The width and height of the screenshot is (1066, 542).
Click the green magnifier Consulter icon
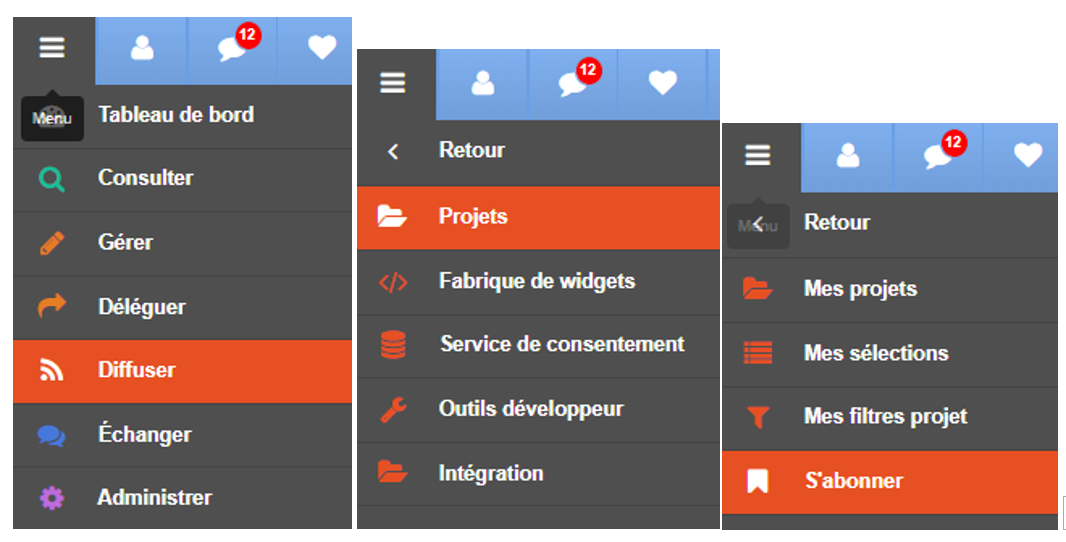(52, 180)
